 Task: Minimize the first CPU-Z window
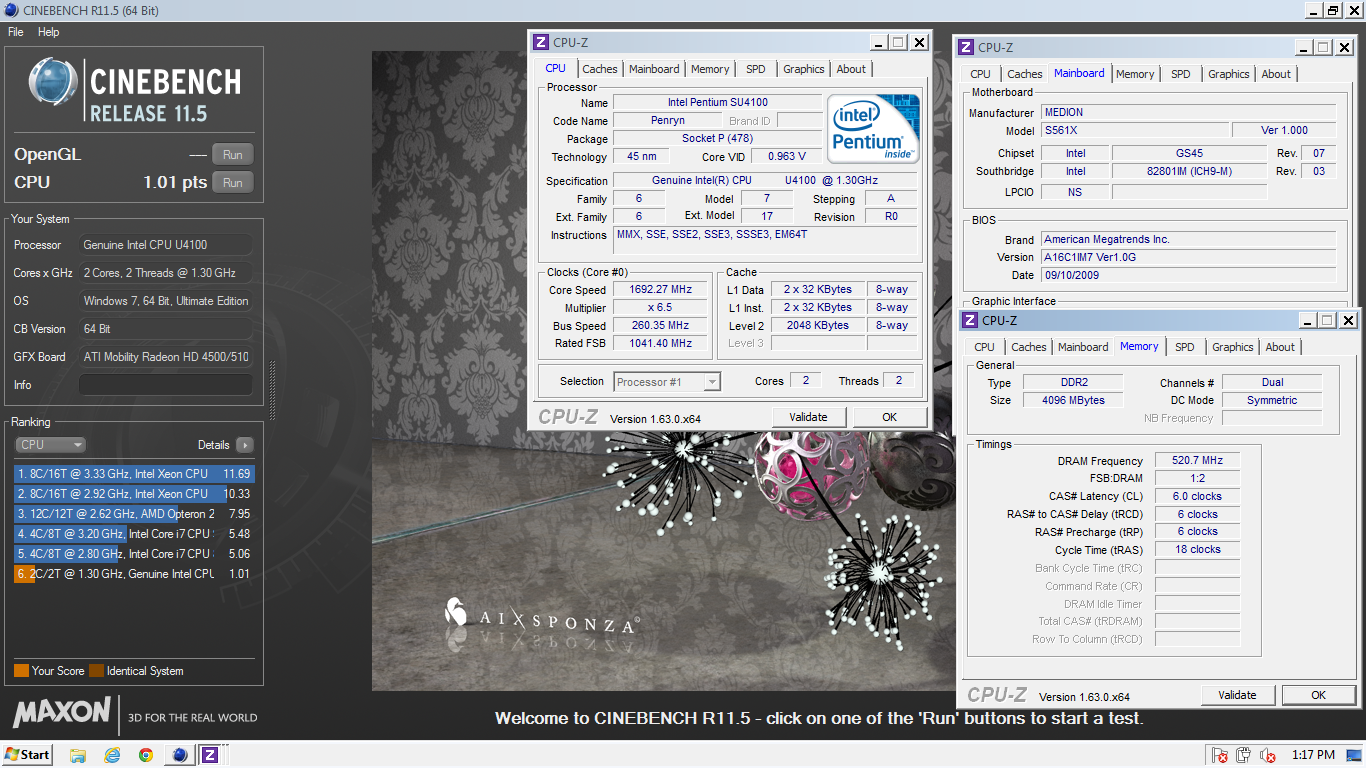[878, 42]
